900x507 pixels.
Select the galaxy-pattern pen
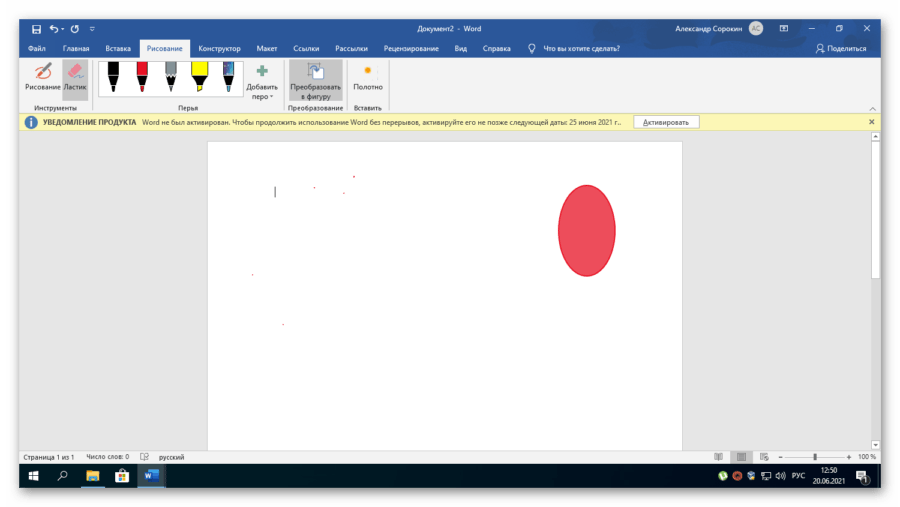[x=228, y=77]
